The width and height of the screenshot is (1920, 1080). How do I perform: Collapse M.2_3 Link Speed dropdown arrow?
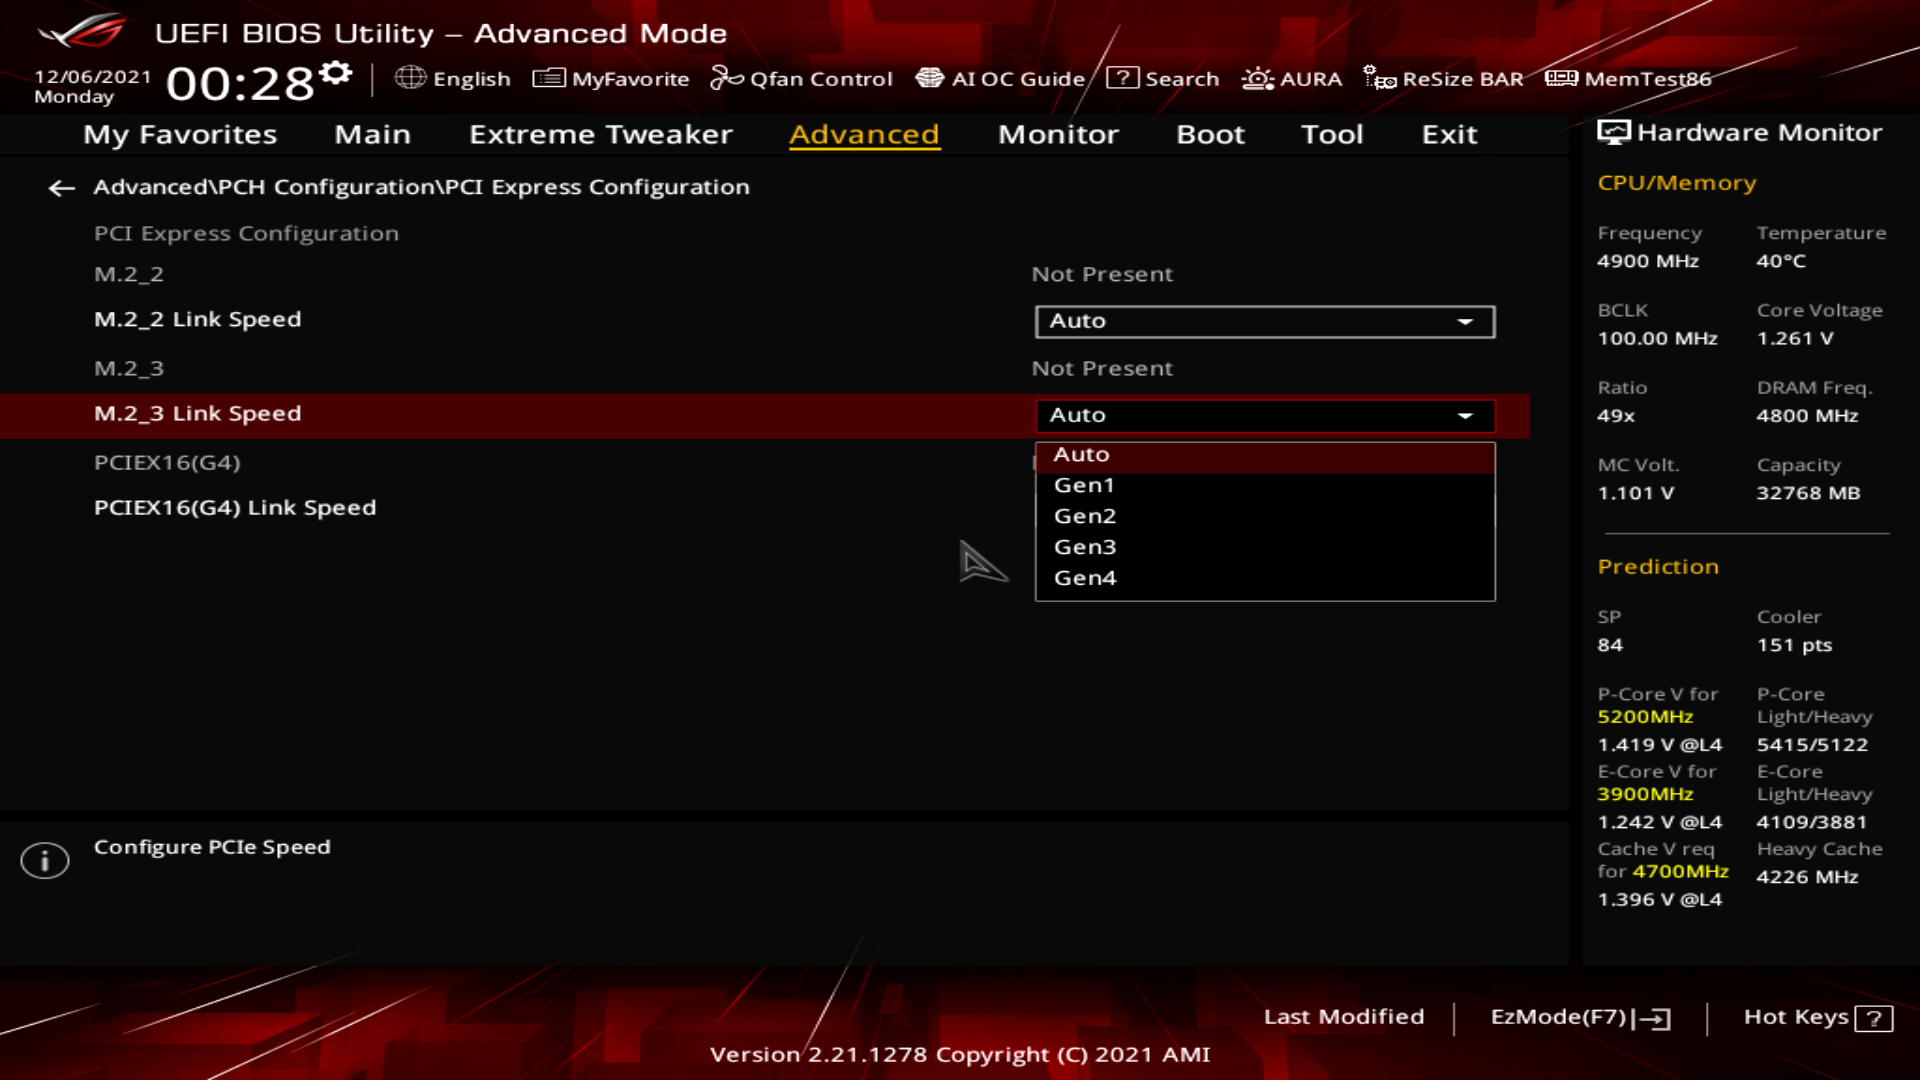(1465, 416)
